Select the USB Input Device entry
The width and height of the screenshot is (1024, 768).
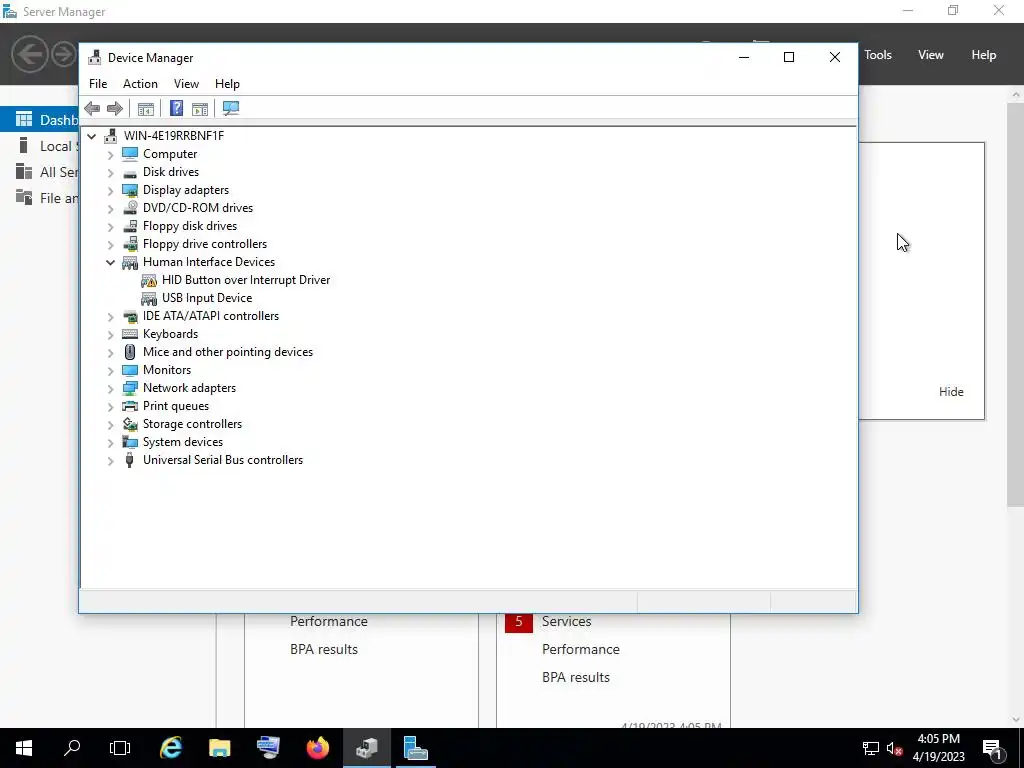coord(206,298)
